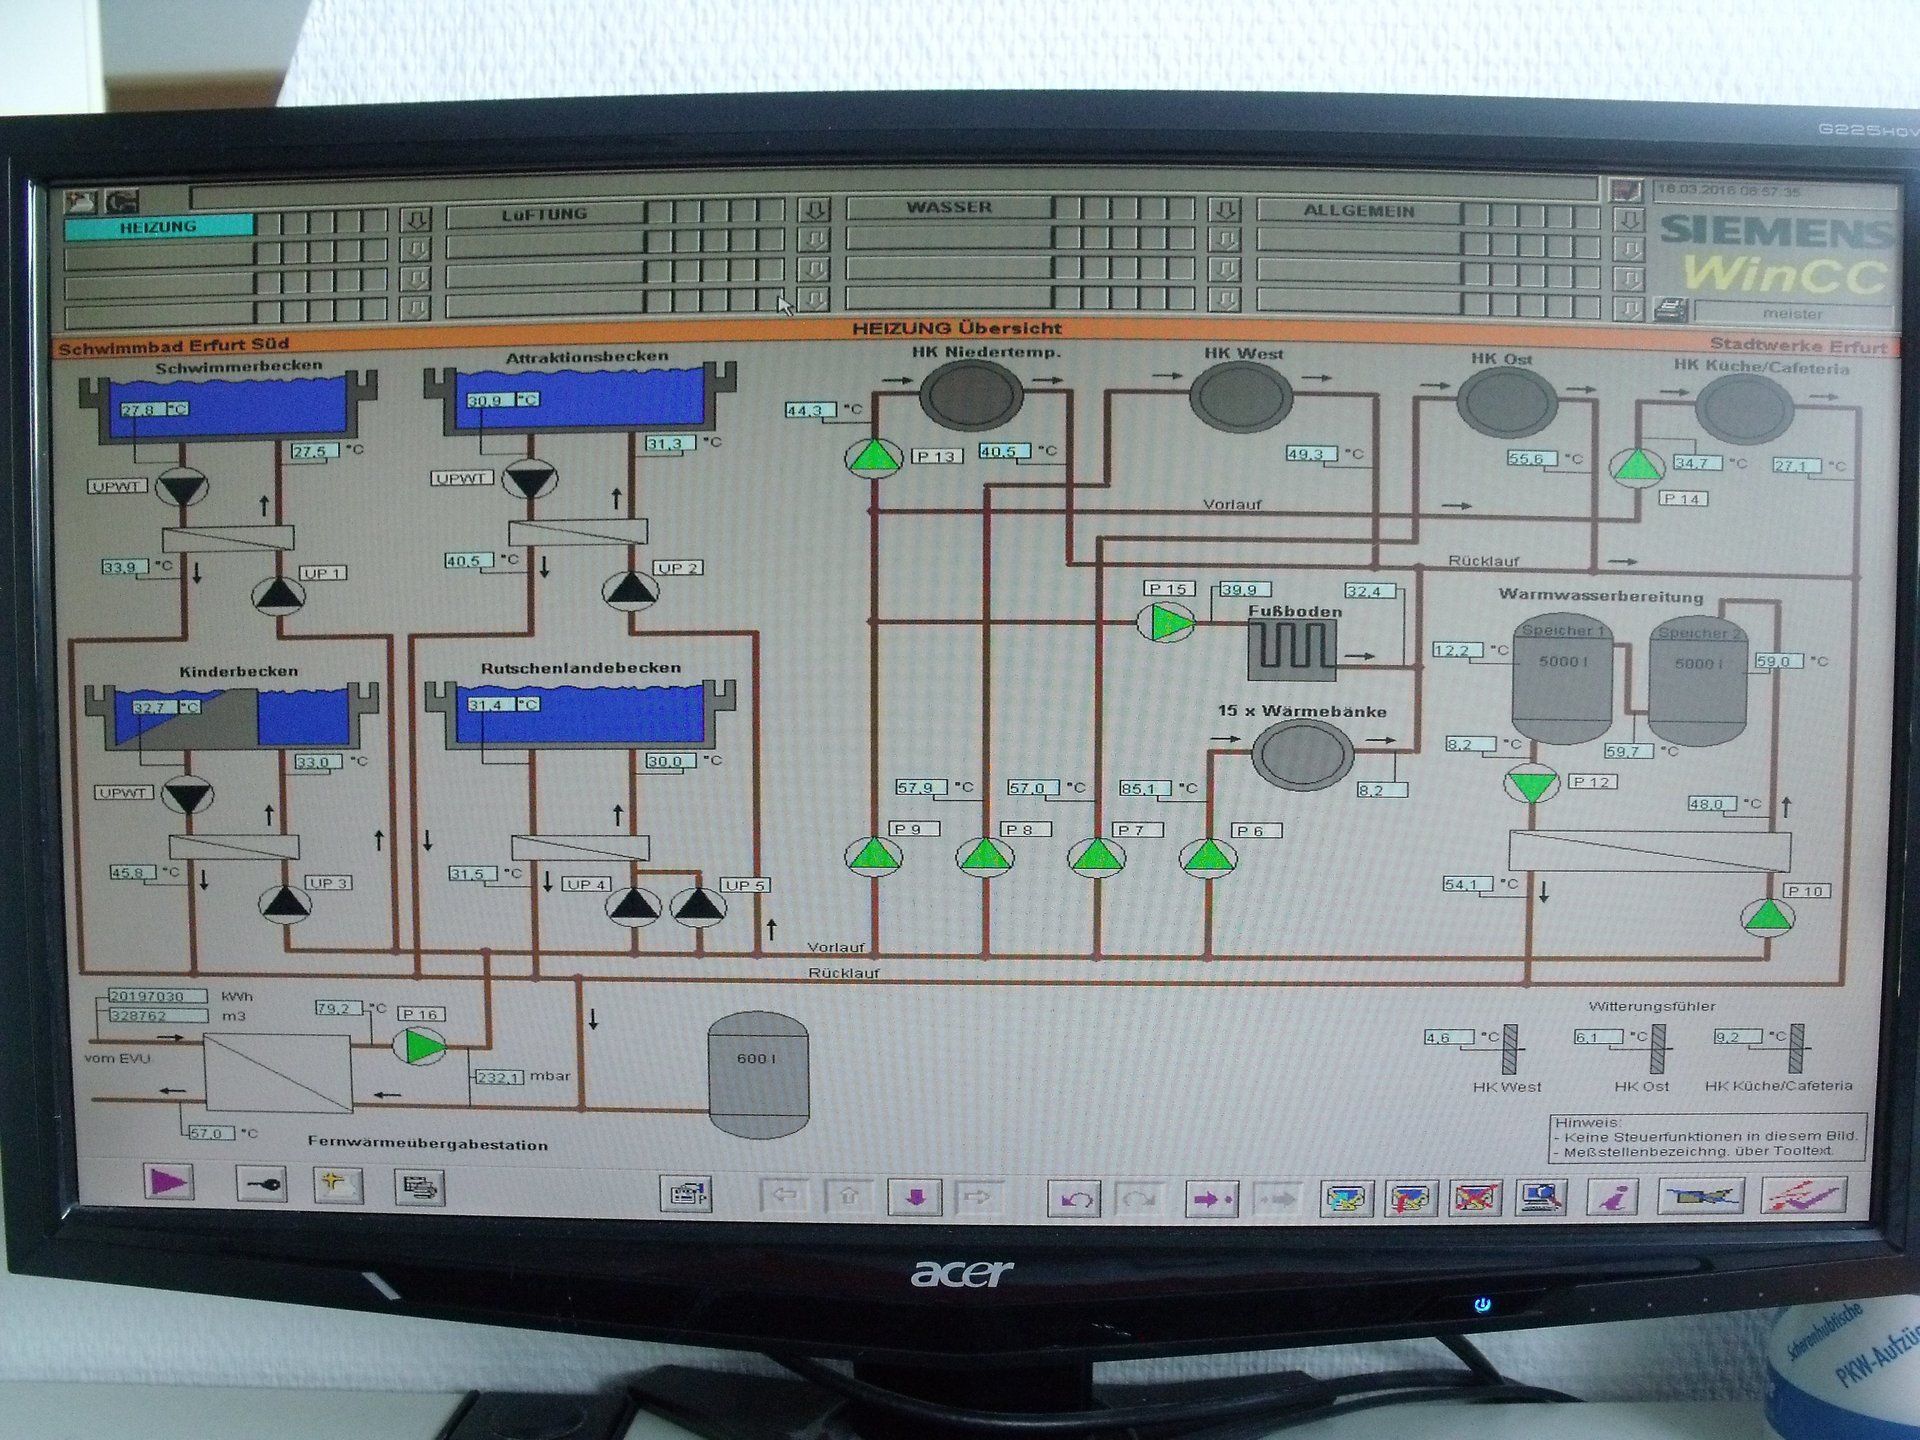
Task: Select pump P 8 symbol
Action: tap(986, 856)
